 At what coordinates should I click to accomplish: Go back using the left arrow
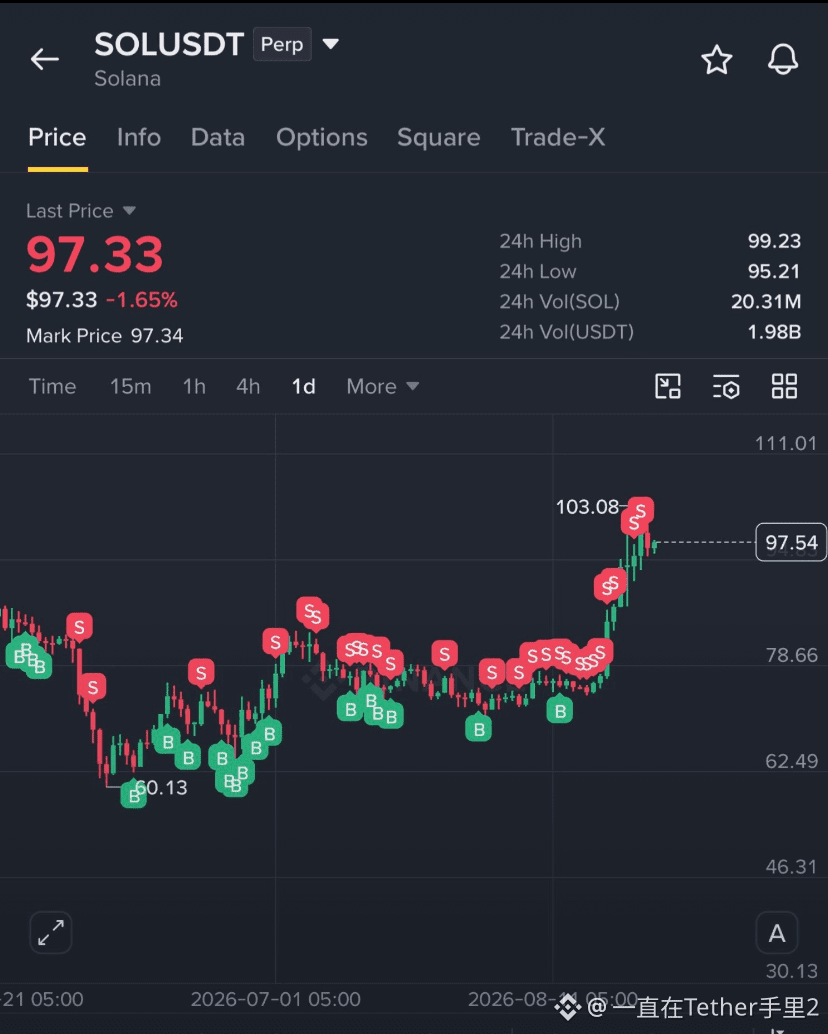tap(45, 59)
